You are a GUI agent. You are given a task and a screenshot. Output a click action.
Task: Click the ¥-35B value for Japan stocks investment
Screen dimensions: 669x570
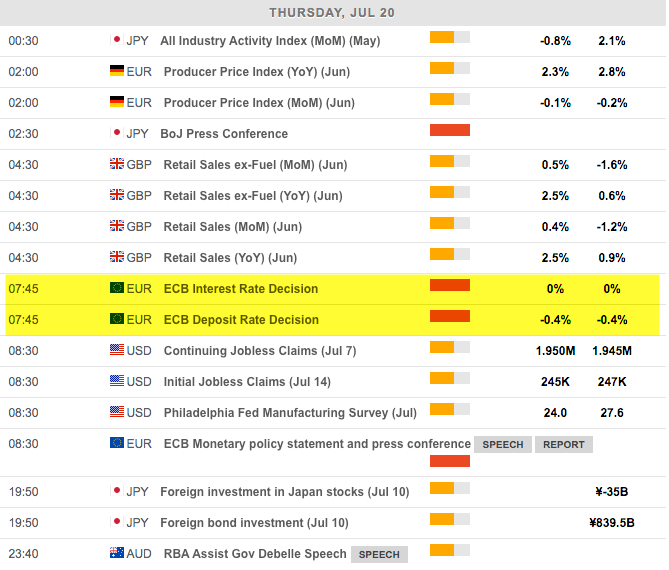(612, 492)
